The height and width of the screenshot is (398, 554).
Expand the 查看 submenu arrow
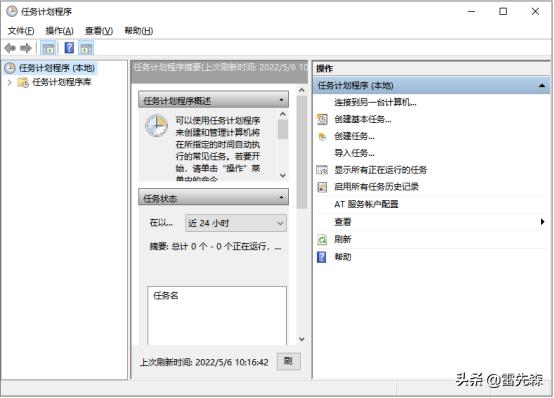tap(542, 222)
